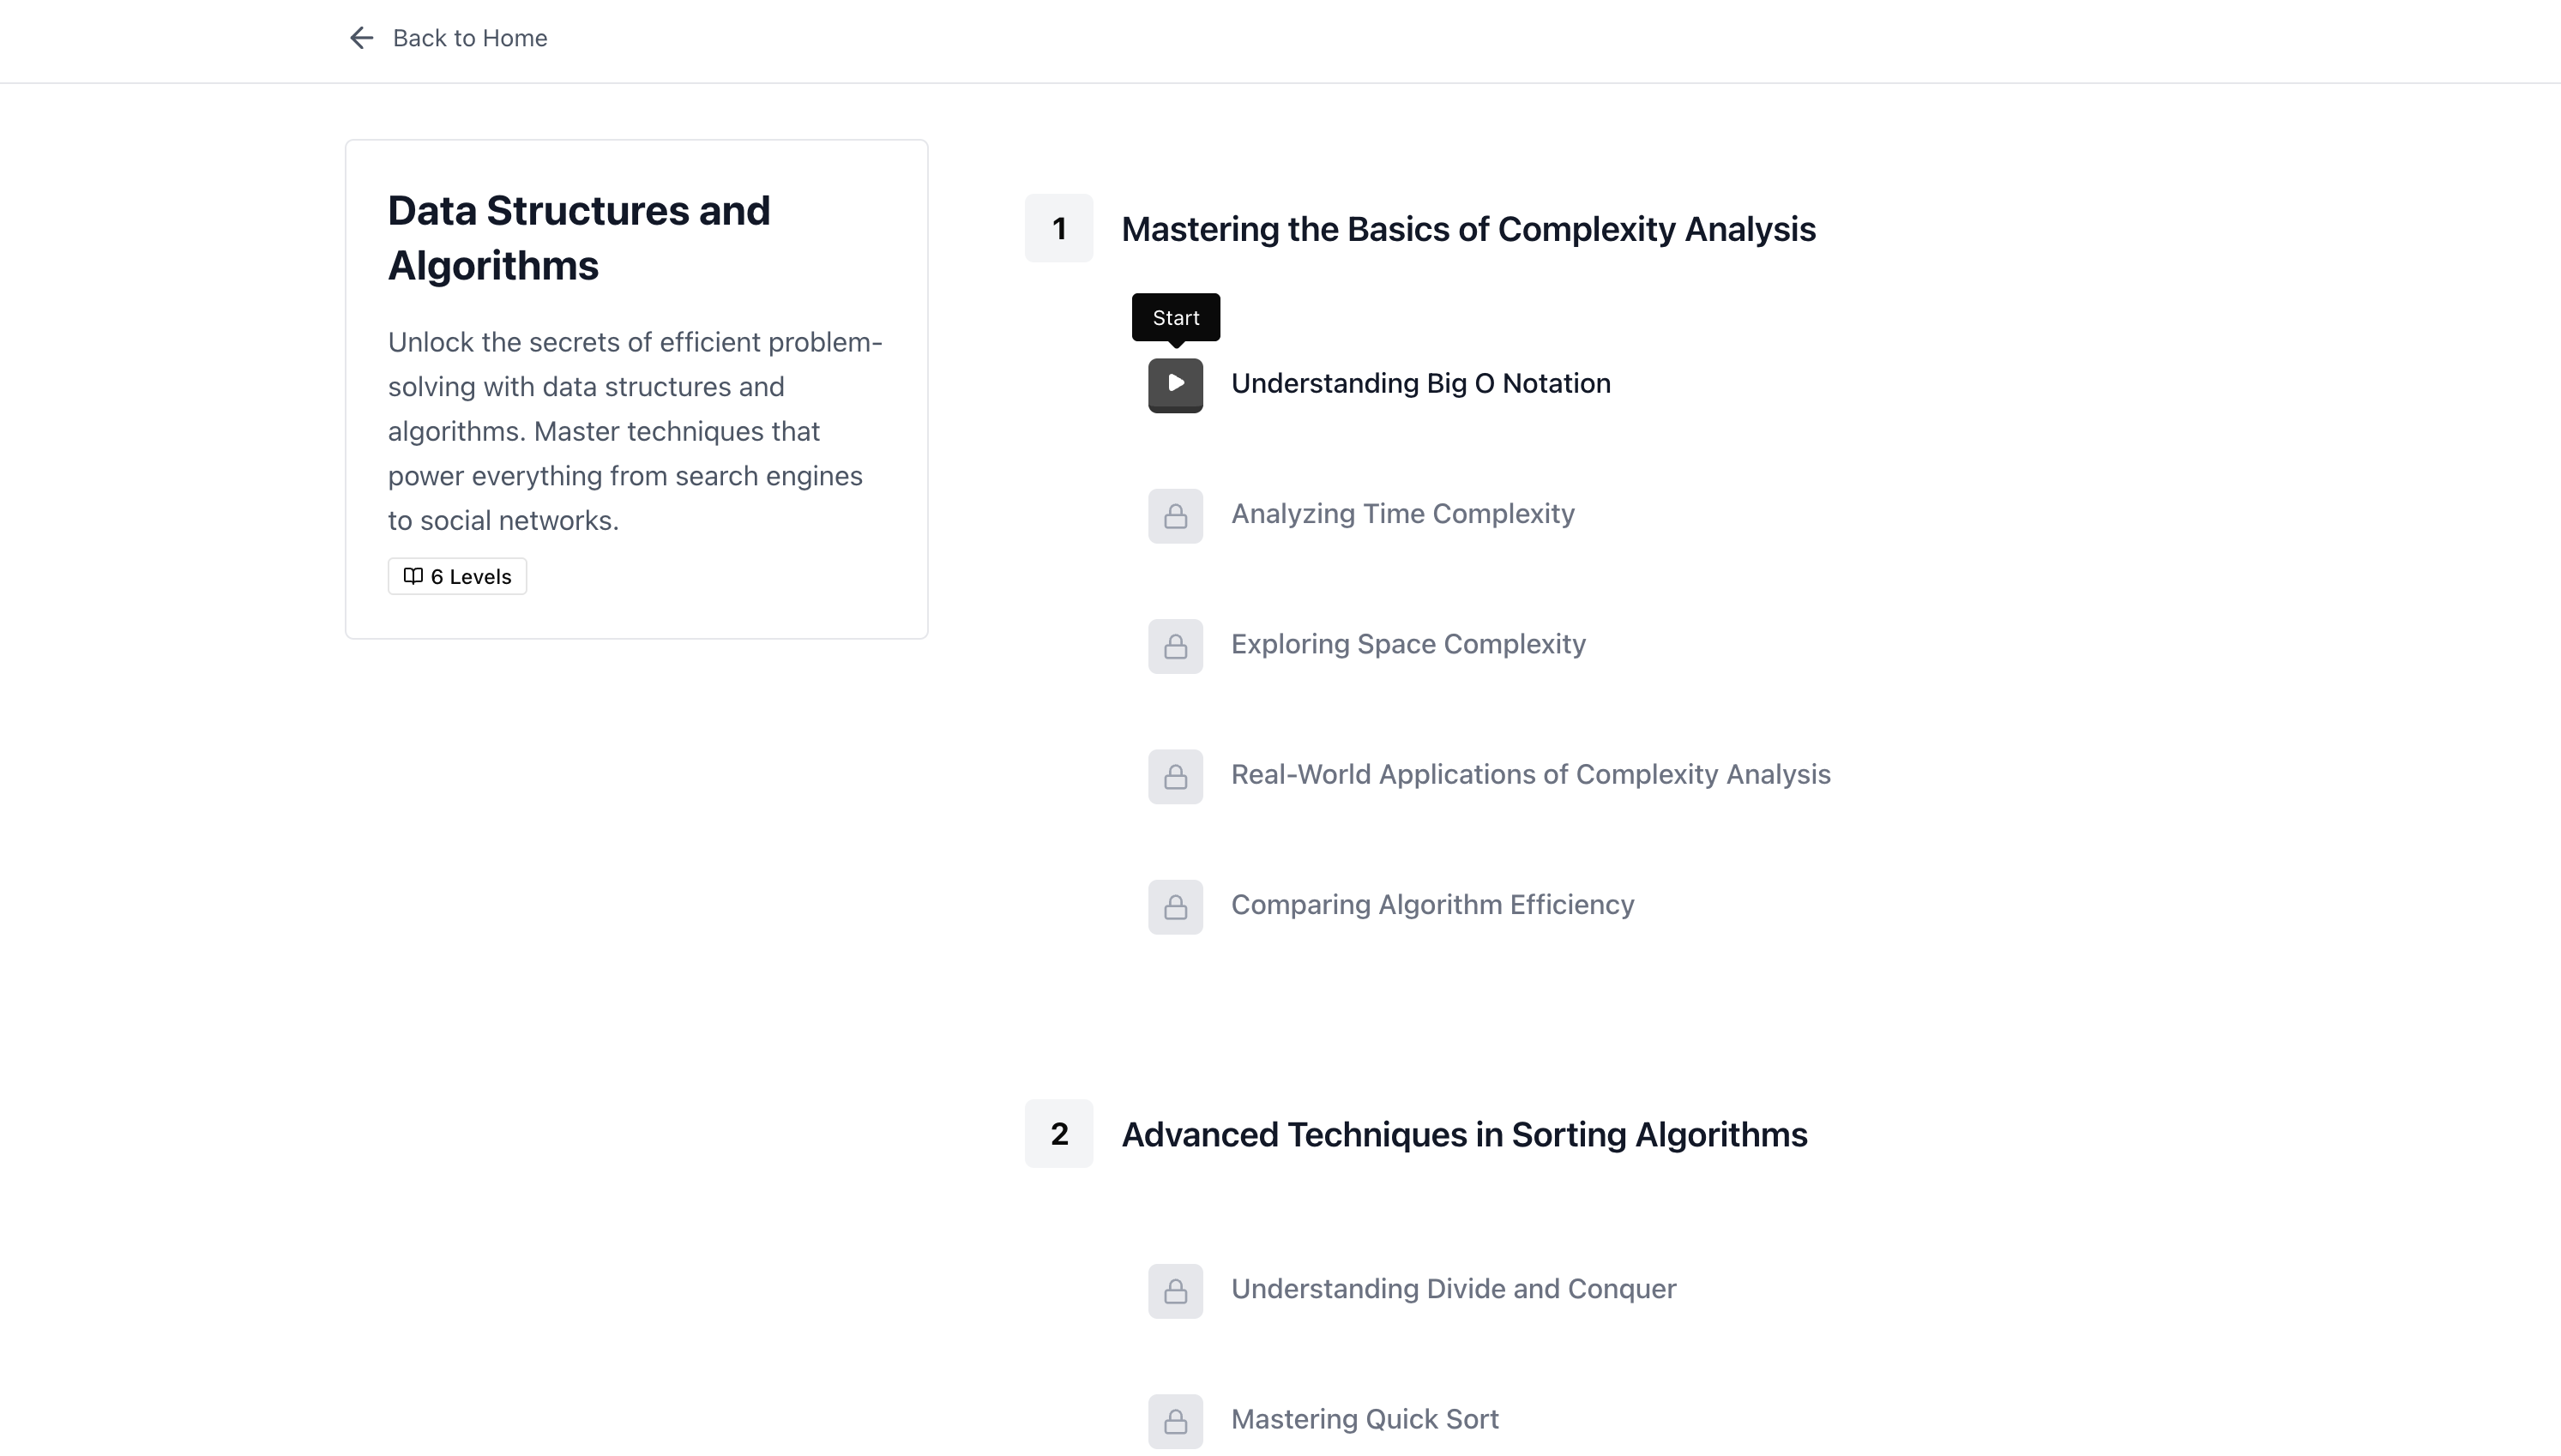2561x1456 pixels.
Task: Select the Analyzing Time Complexity lesson title
Action: pos(1402,514)
